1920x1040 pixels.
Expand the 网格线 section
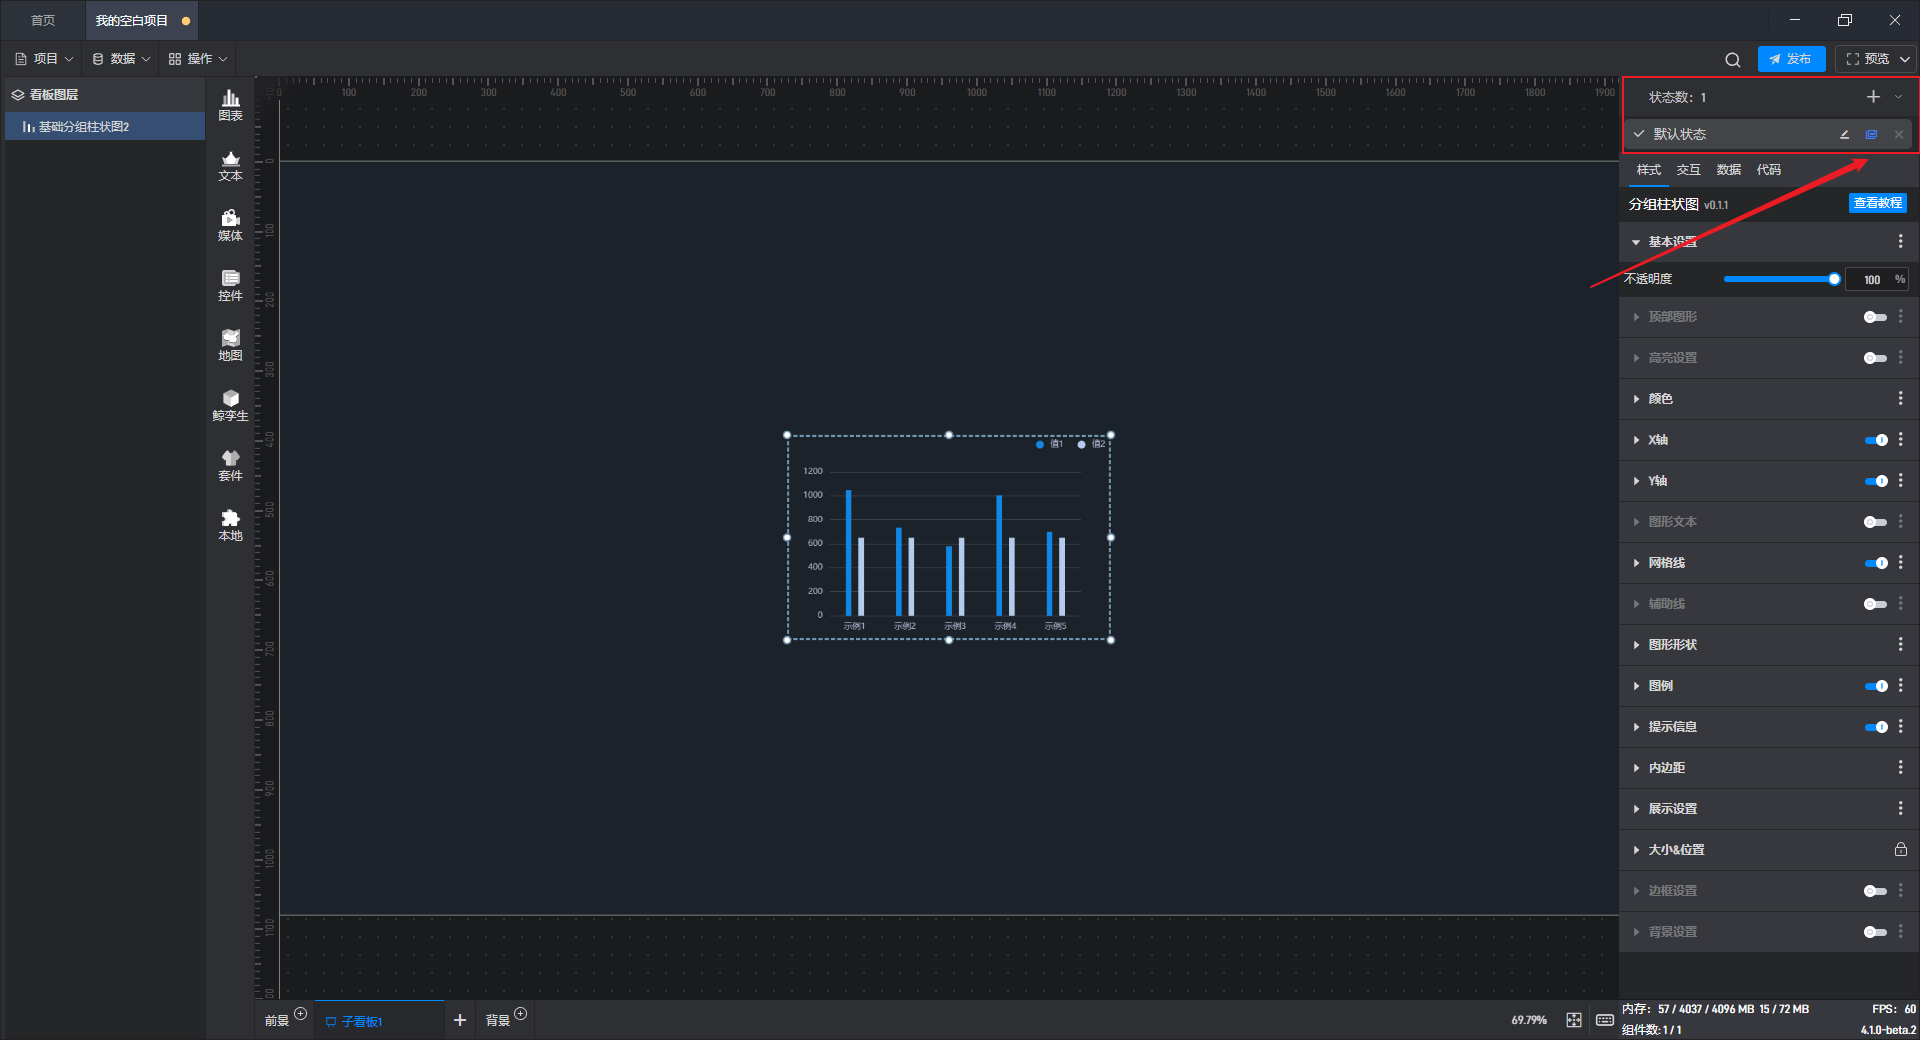pos(1636,563)
